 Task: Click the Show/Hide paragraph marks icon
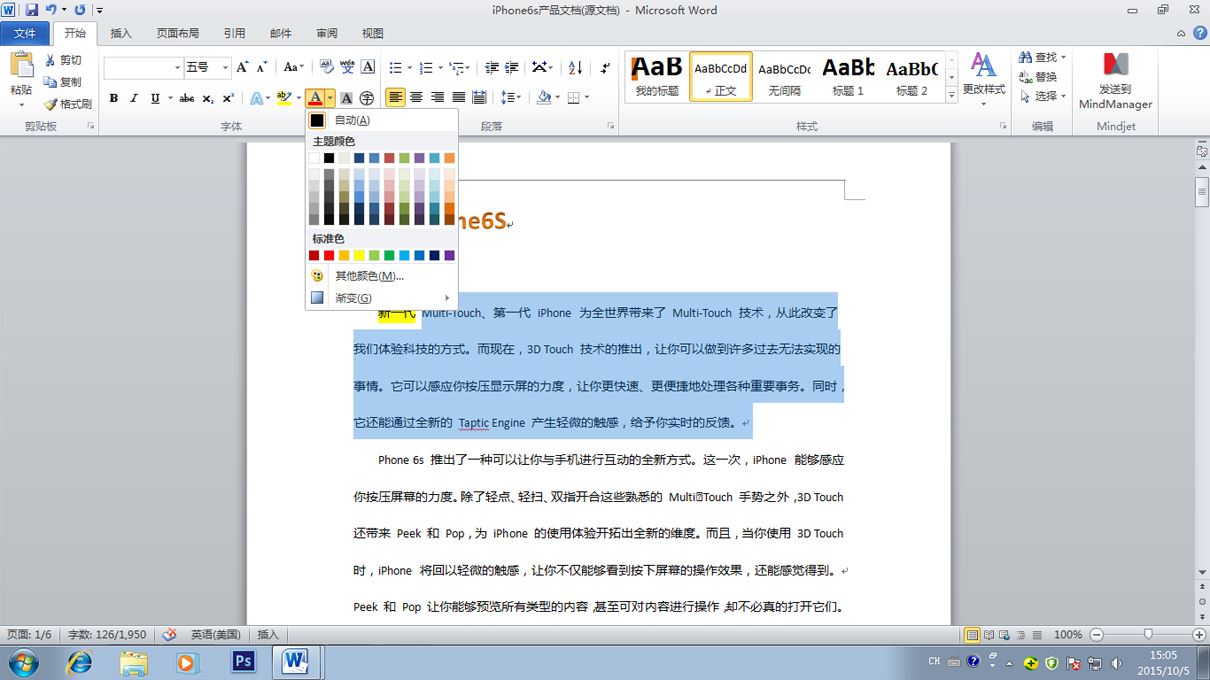coord(606,68)
